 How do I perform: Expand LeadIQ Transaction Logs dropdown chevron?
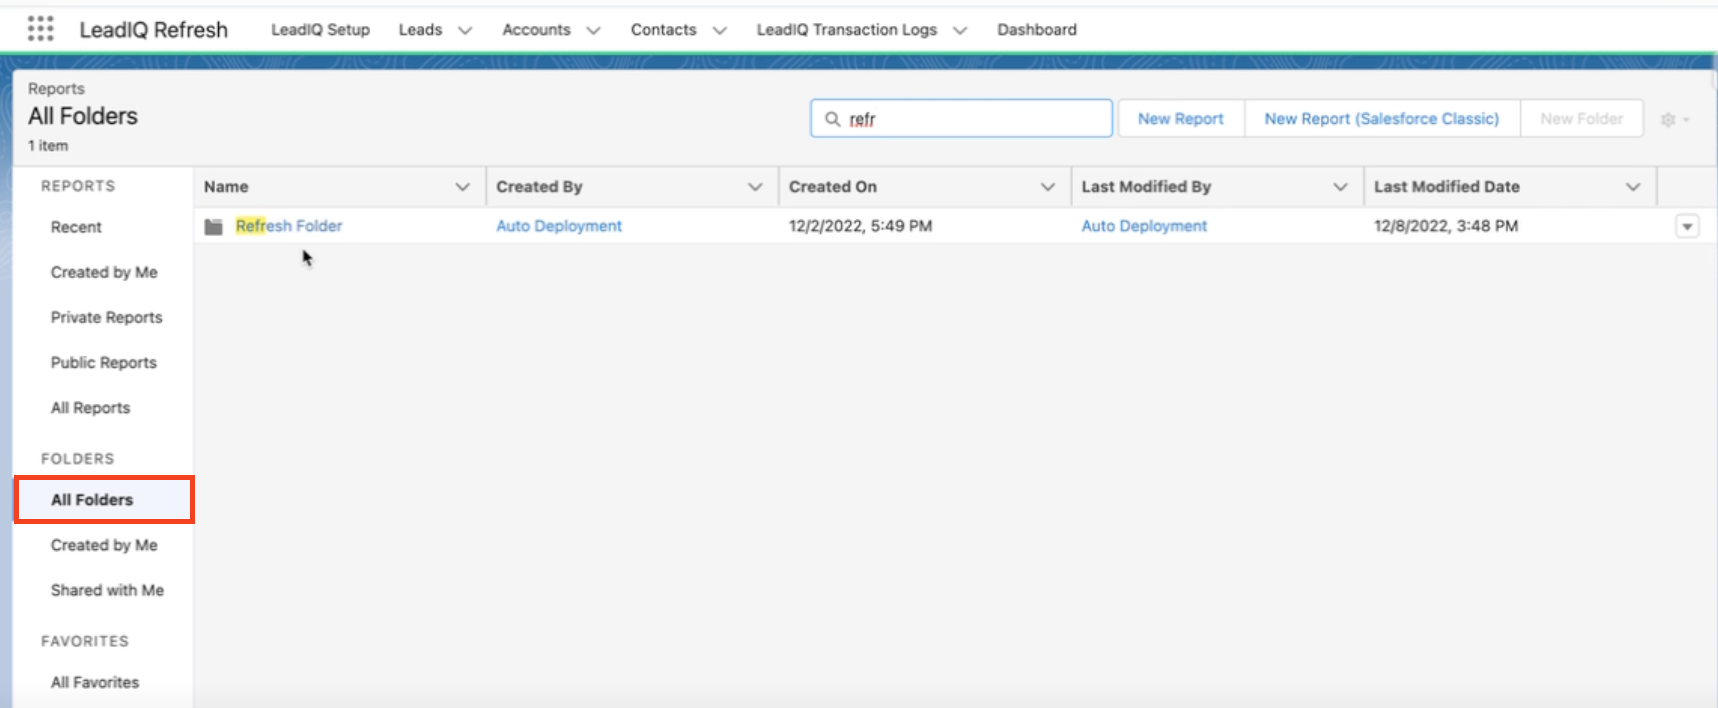960,30
